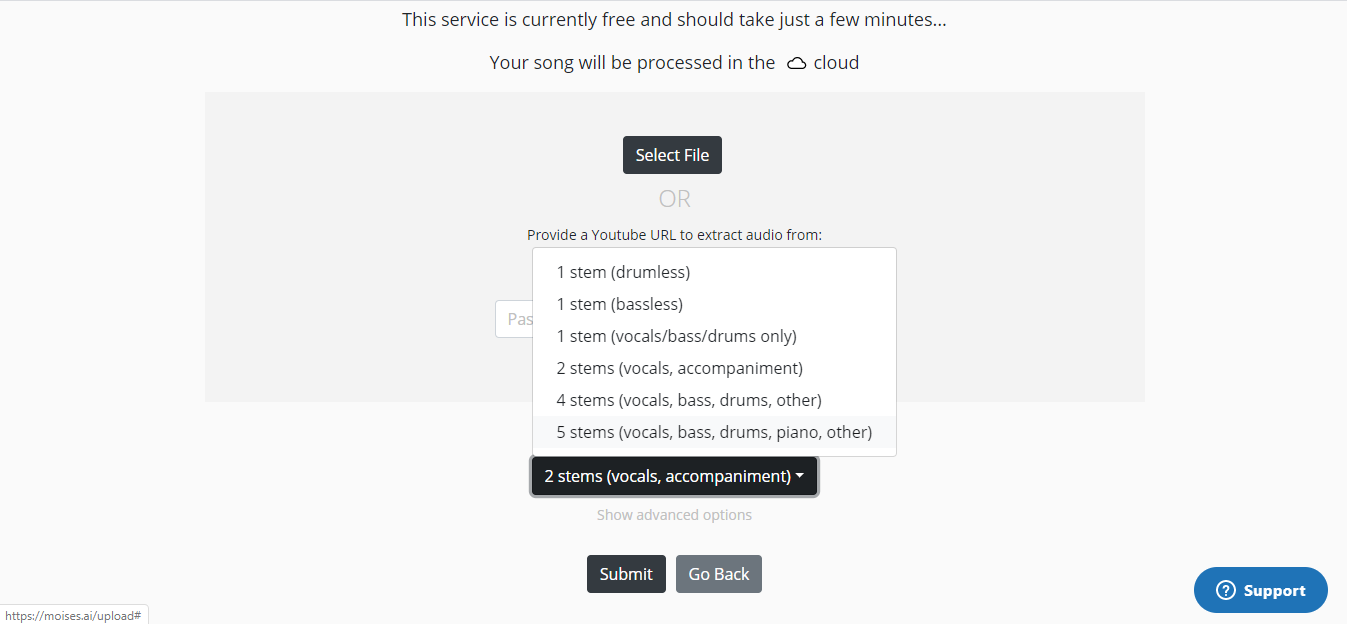Click the Youtube URL instruction label
Viewport: 1347px width, 624px height.
pos(674,235)
